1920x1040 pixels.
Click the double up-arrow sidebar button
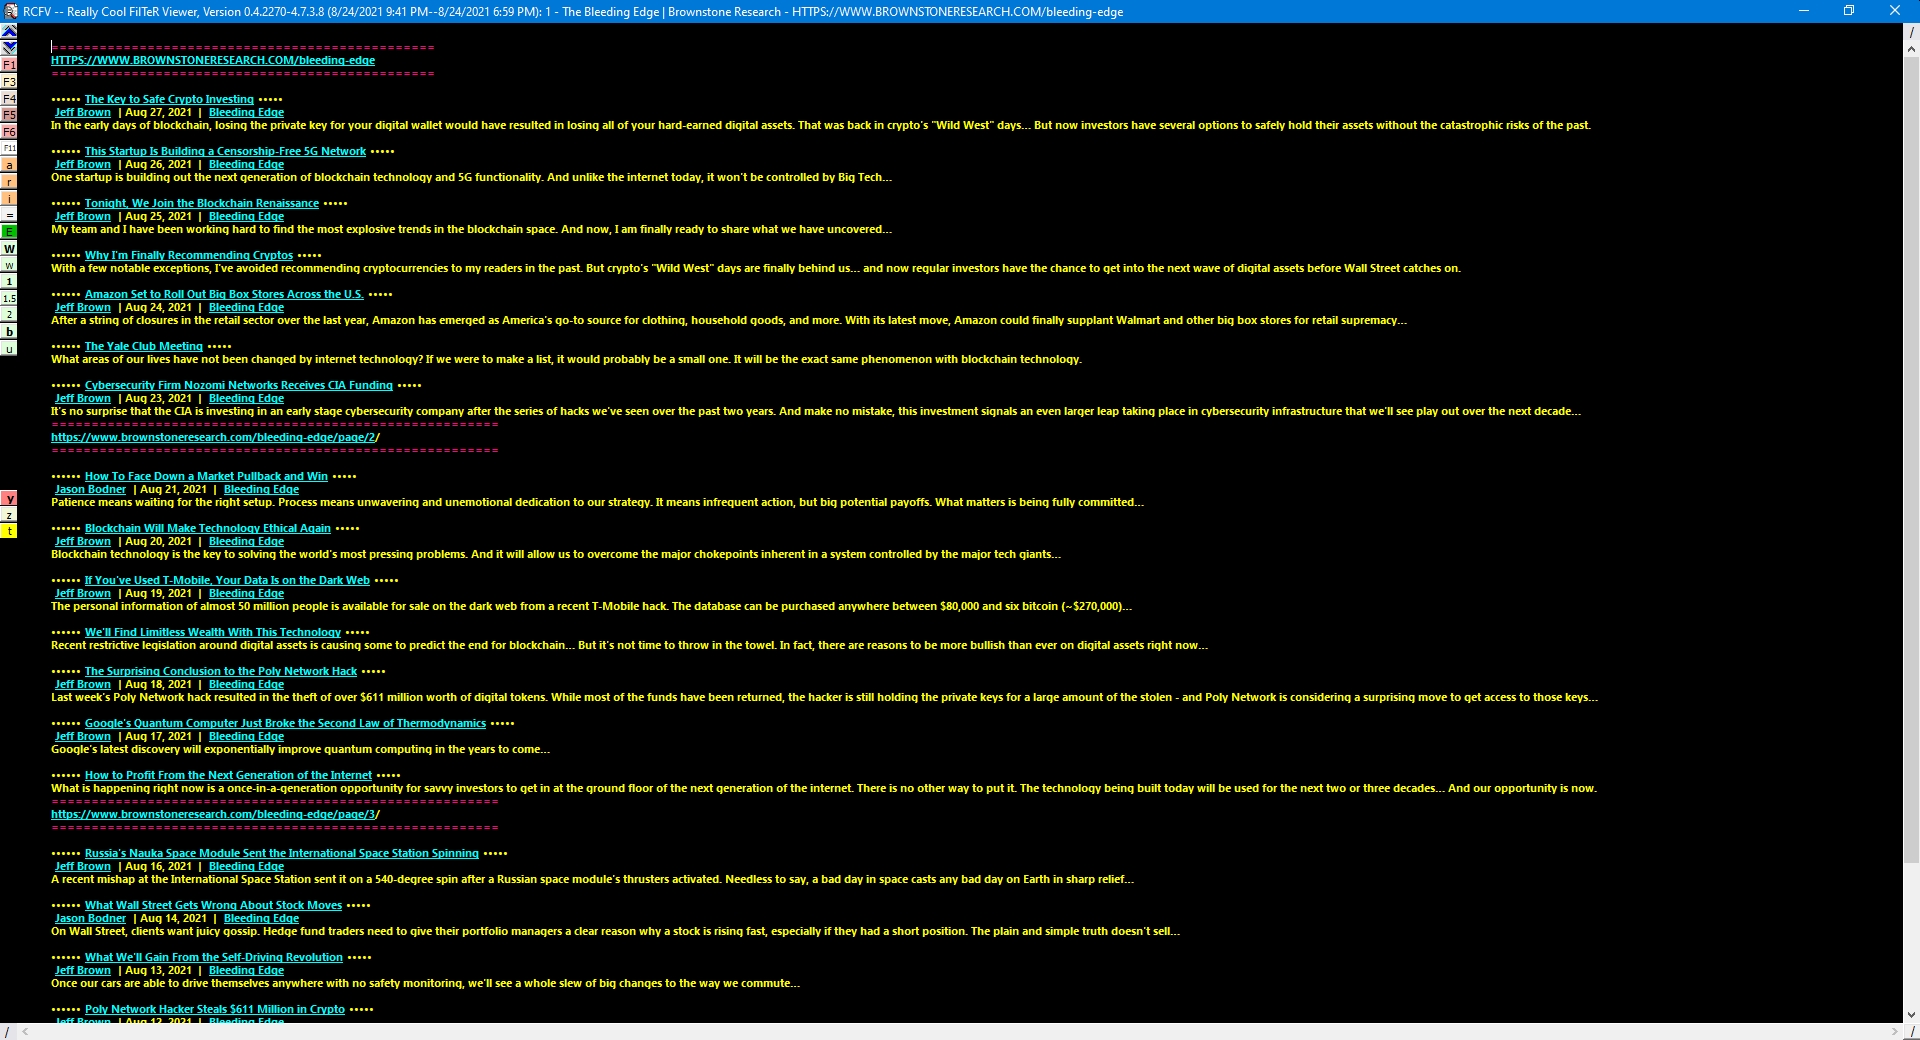click(9, 31)
